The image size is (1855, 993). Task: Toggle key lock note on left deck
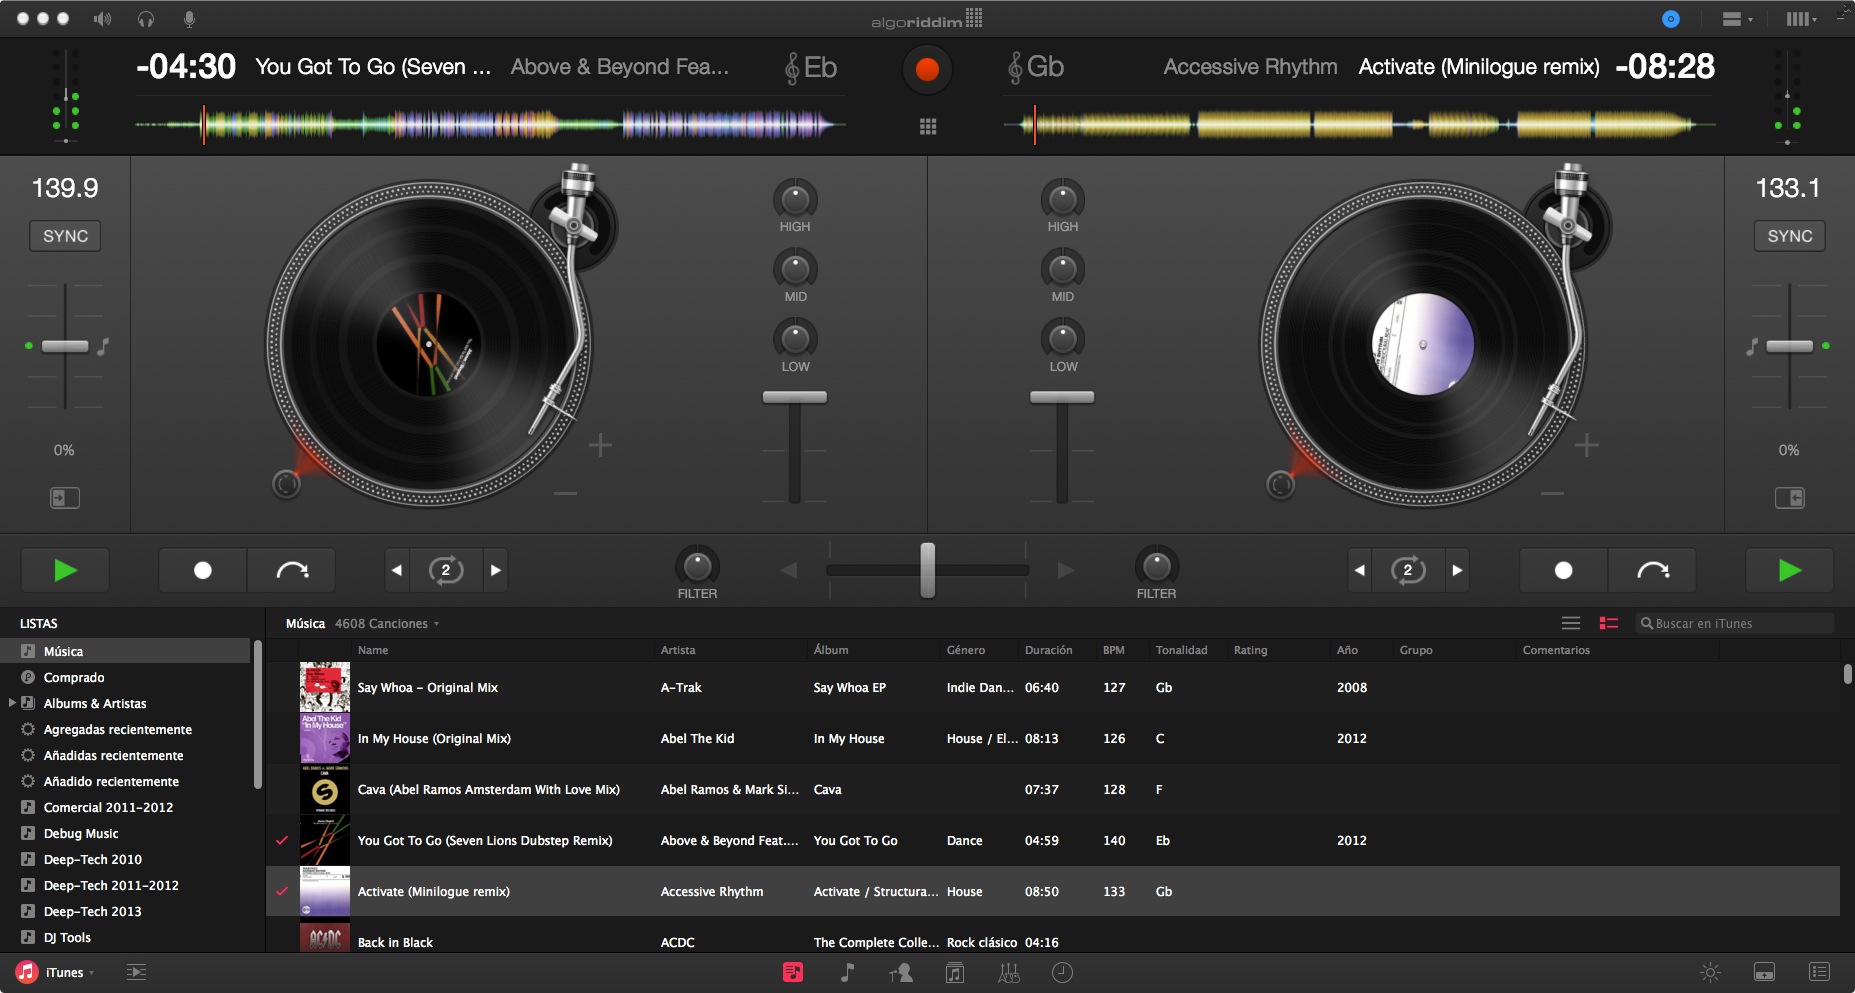[x=103, y=346]
